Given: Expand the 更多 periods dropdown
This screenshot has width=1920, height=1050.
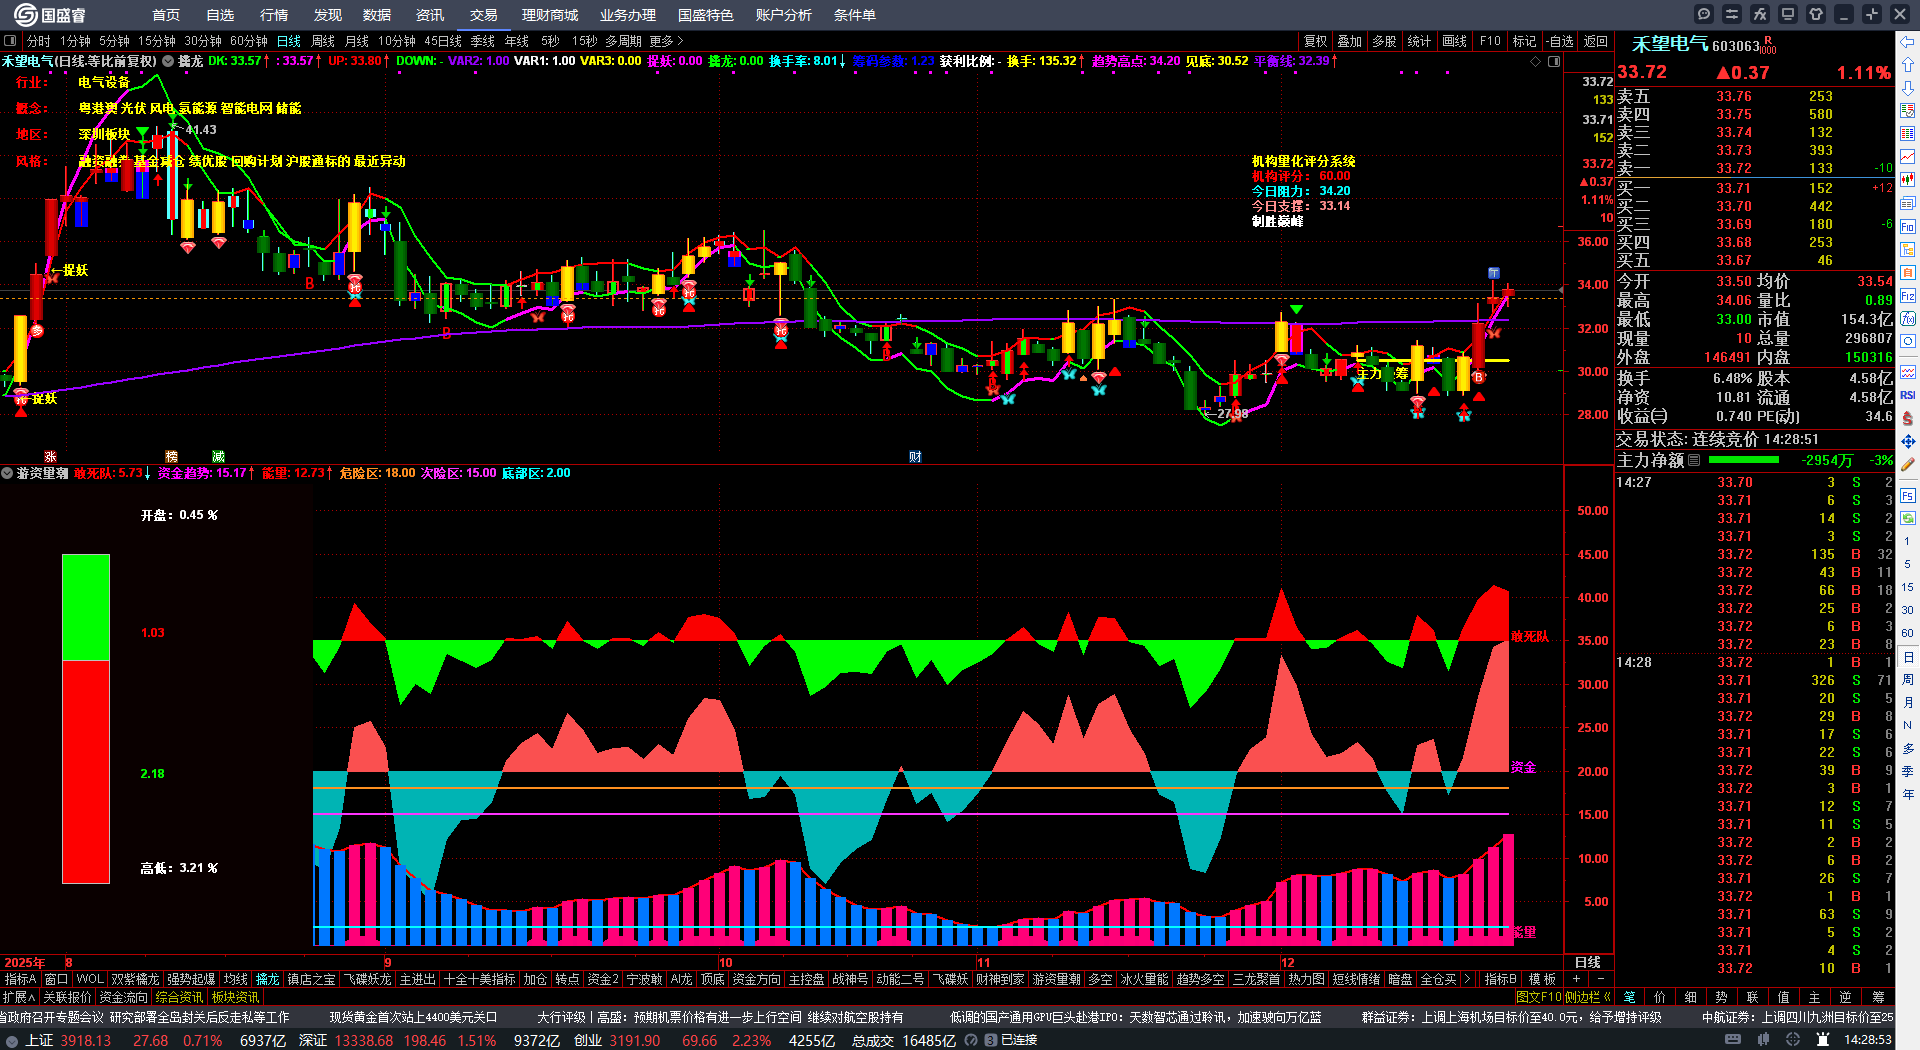Looking at the screenshot, I should tap(666, 41).
